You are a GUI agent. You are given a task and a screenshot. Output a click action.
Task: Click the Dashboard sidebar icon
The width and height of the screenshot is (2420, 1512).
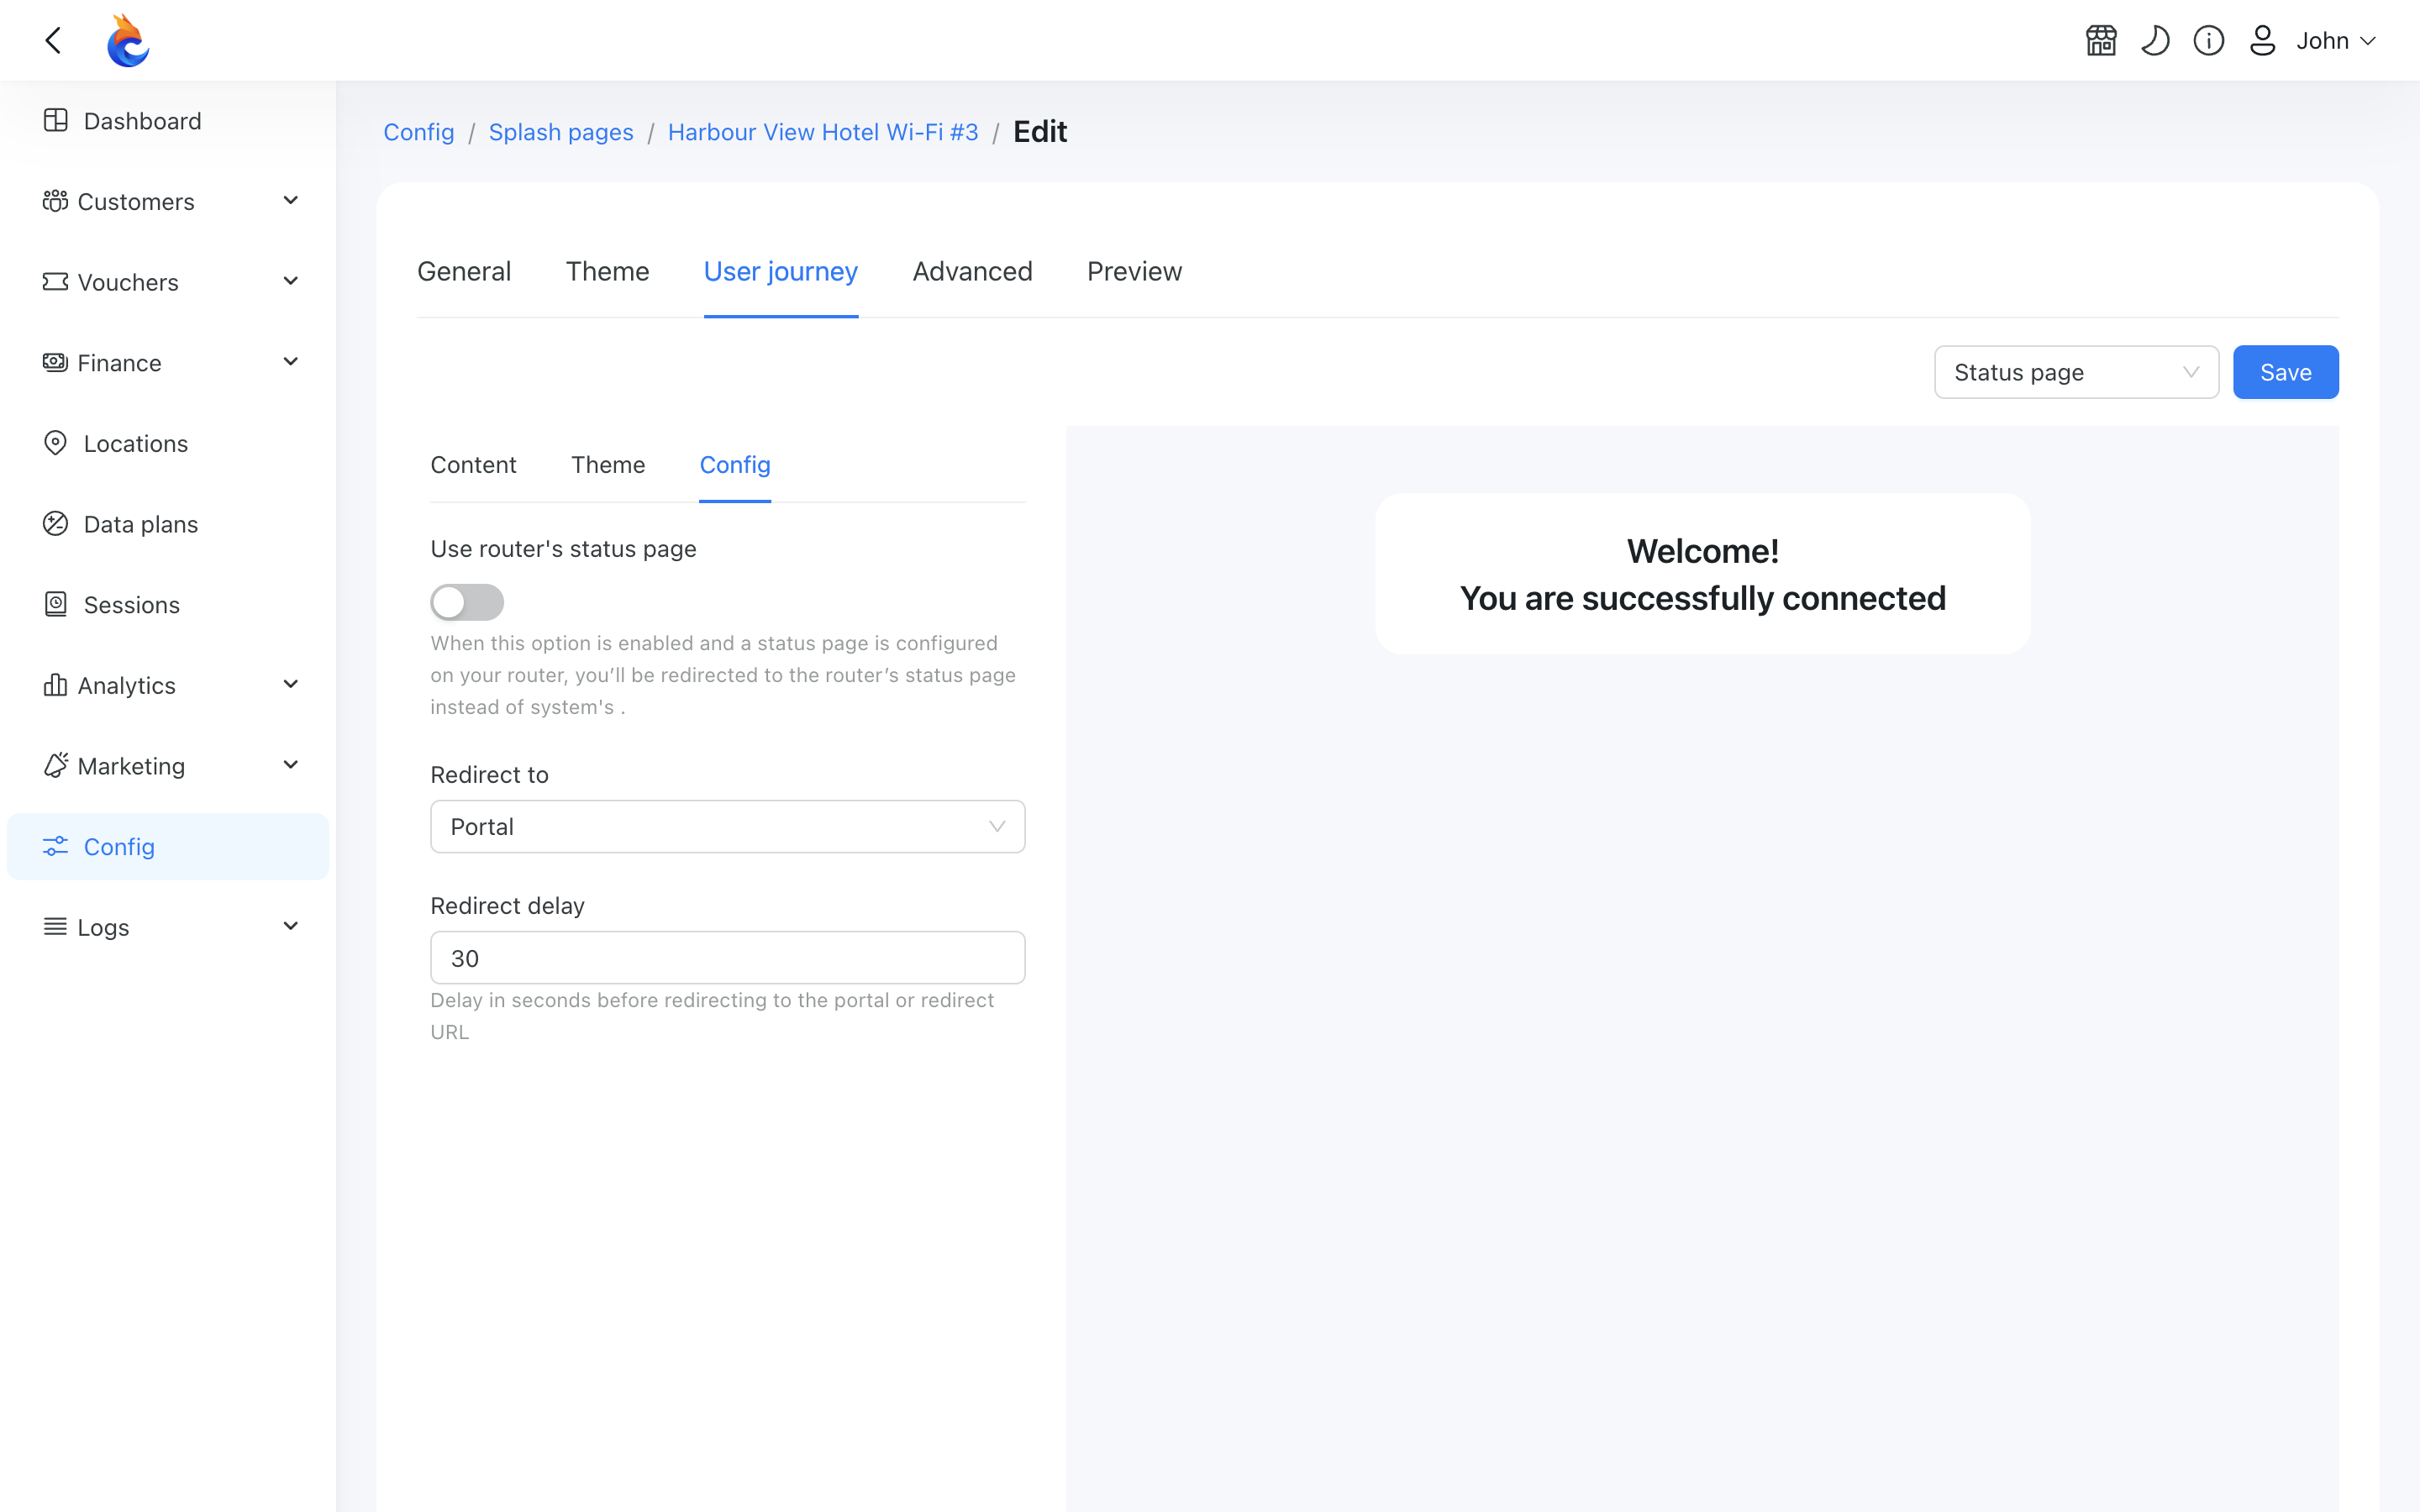pos(56,120)
